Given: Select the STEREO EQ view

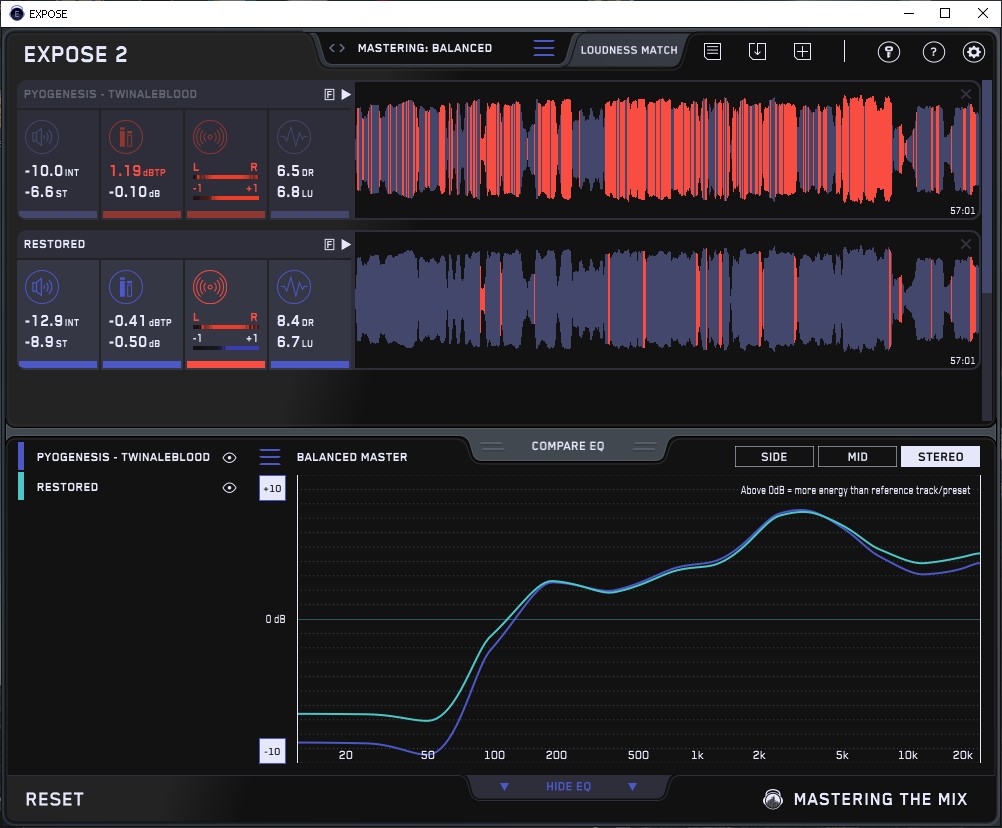Looking at the screenshot, I should point(940,457).
